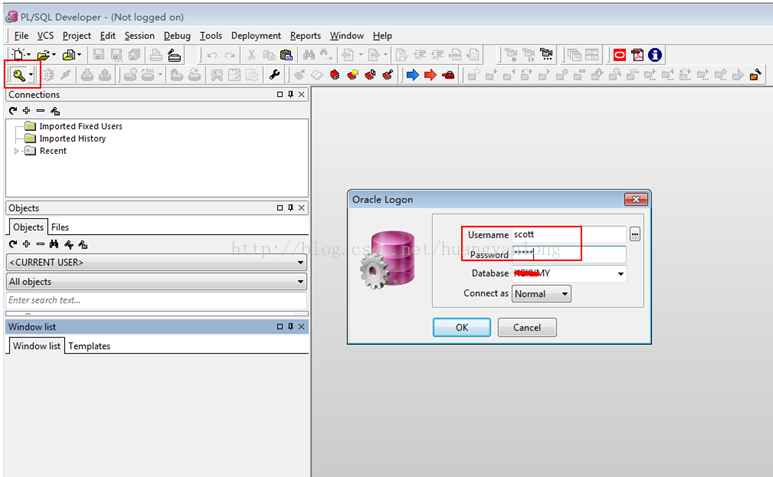
Task: Click the black movie camera macro icon
Action: pyautogui.click(x=546, y=55)
